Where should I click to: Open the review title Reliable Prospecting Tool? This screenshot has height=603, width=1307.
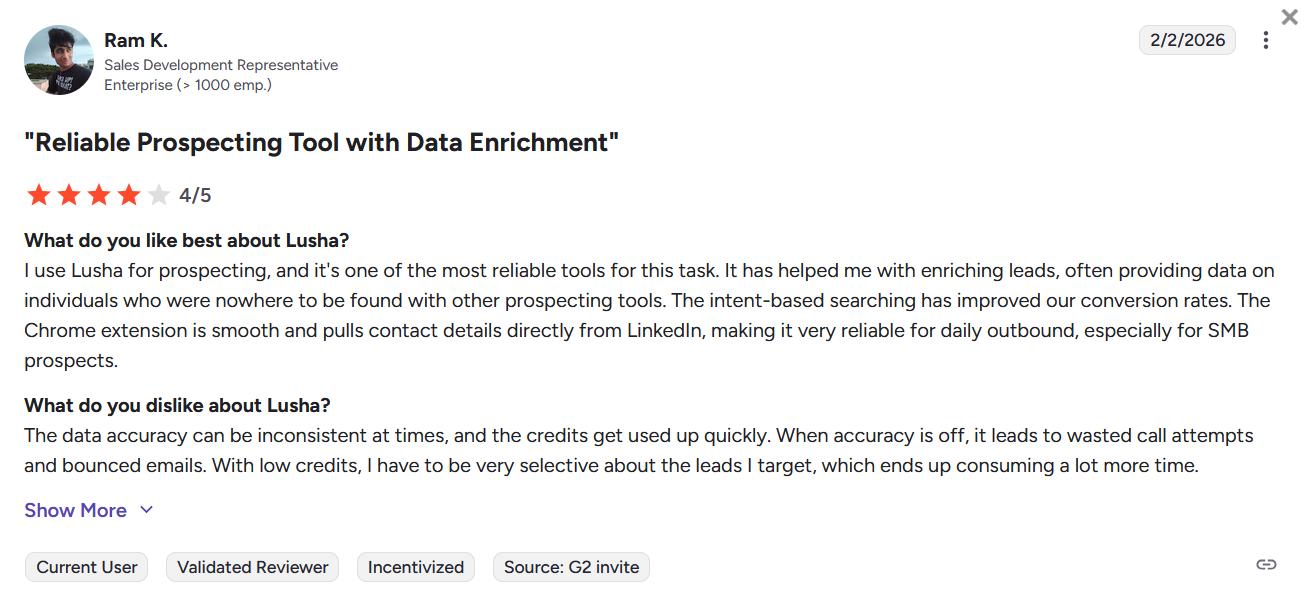point(322,142)
